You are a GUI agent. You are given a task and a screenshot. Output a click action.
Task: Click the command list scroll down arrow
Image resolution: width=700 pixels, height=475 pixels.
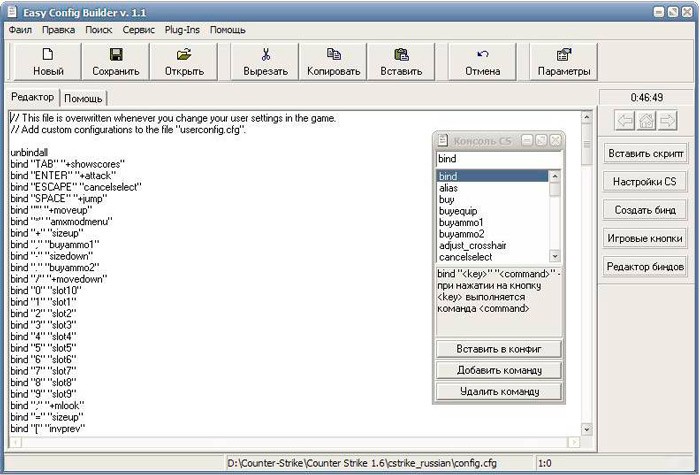click(554, 257)
